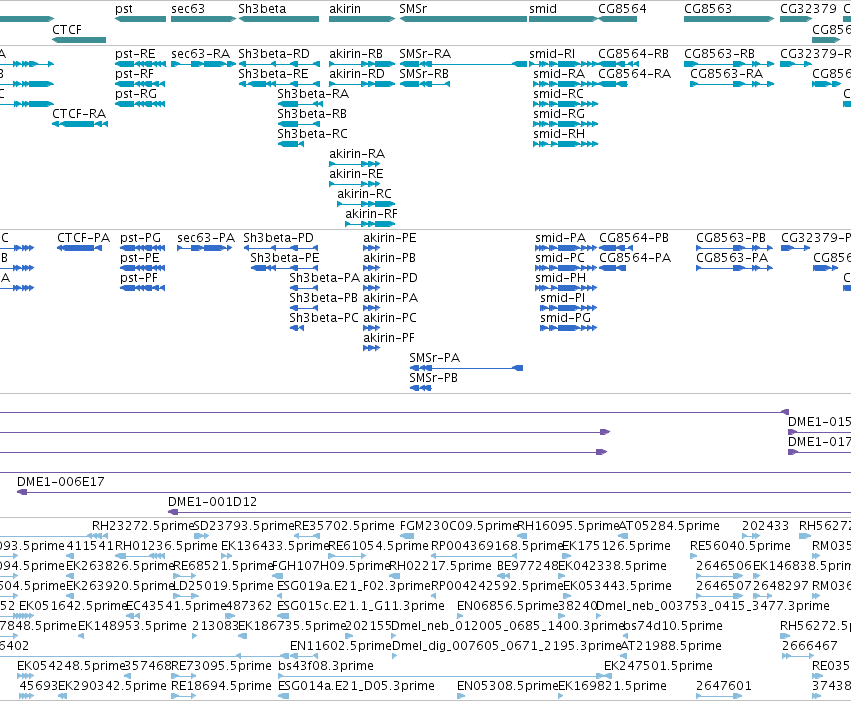
Task: Click EST AT05284.5prime
Action: [x=624, y=536]
